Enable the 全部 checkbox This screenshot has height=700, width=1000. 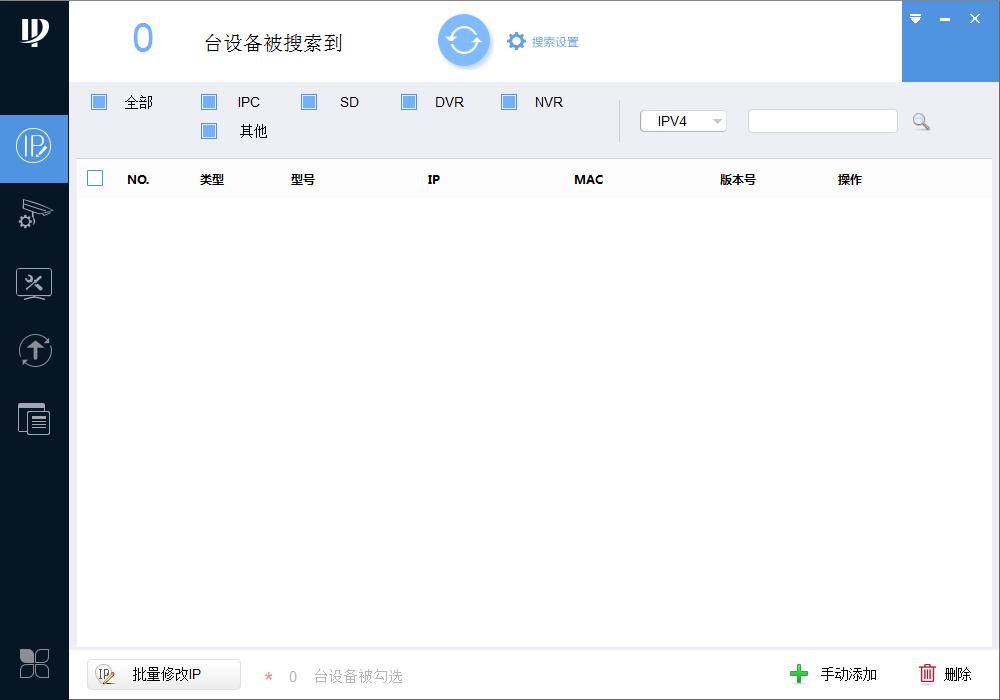click(x=98, y=101)
